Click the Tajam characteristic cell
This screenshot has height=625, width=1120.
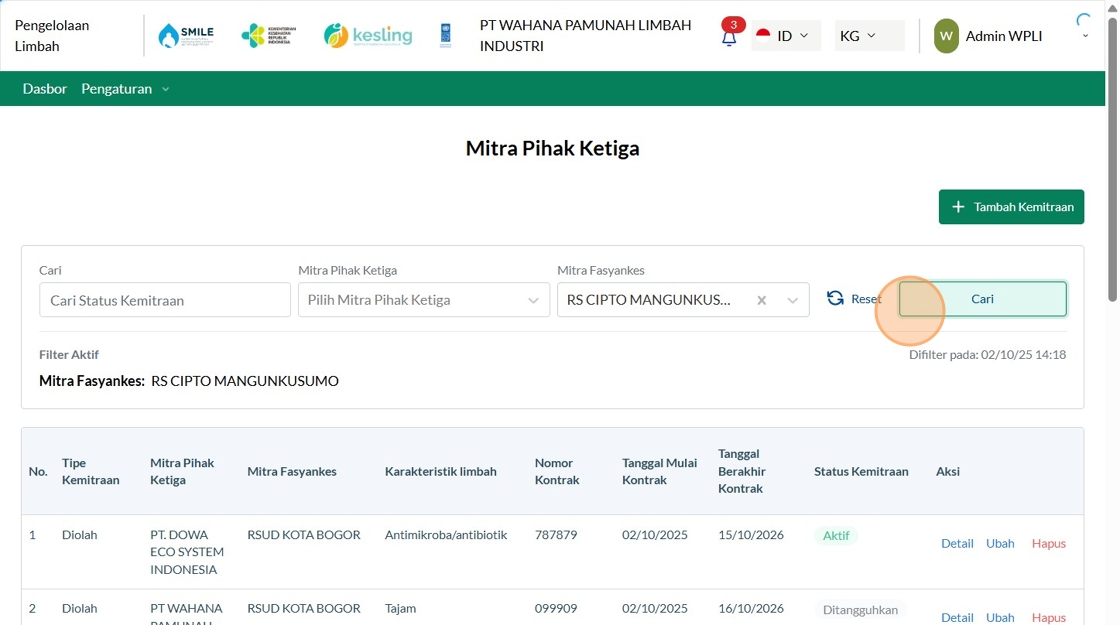point(400,609)
